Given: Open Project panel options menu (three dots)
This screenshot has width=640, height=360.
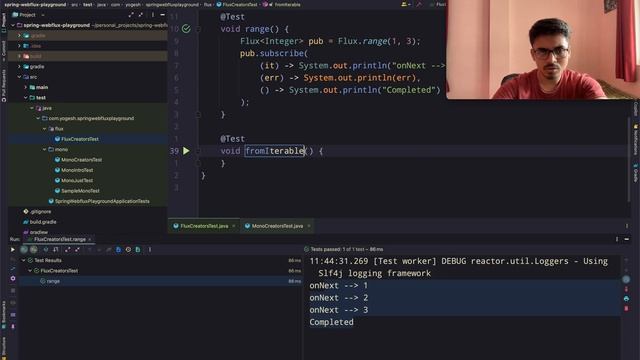Looking at the screenshot, I should pyautogui.click(x=153, y=15).
